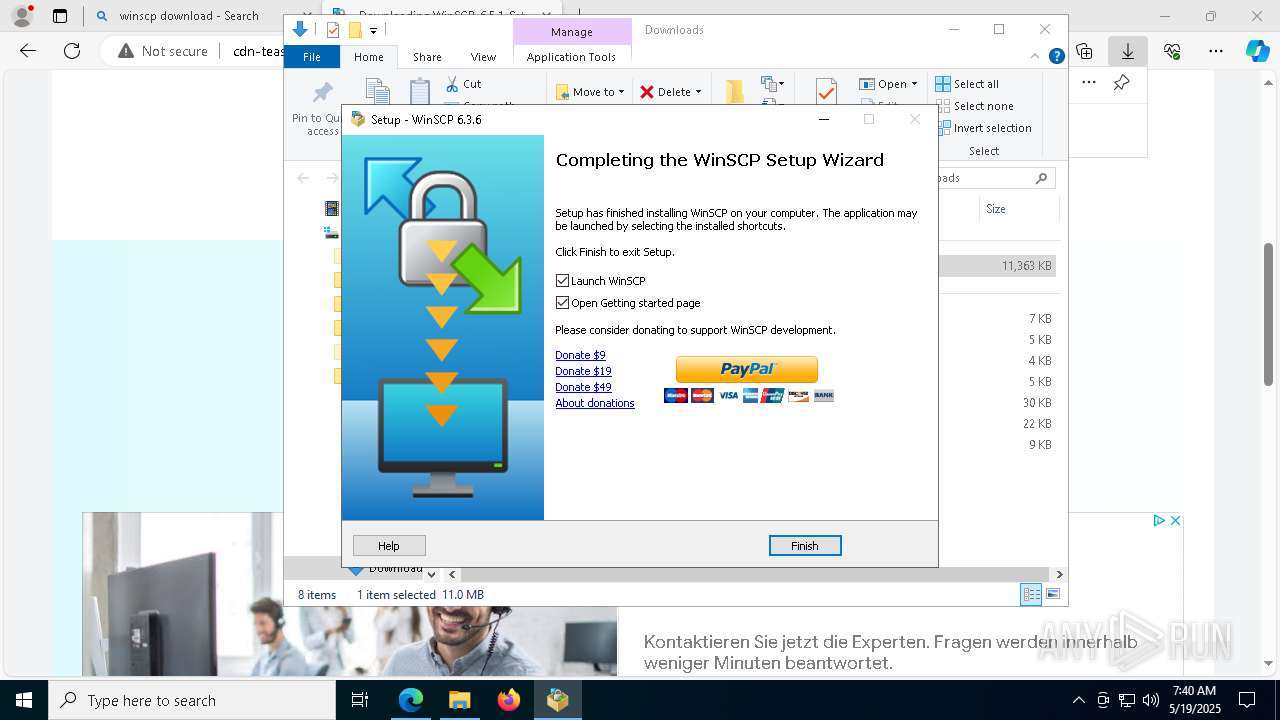
Task: Click Invert selection in Explorer ribbon
Action: point(983,128)
